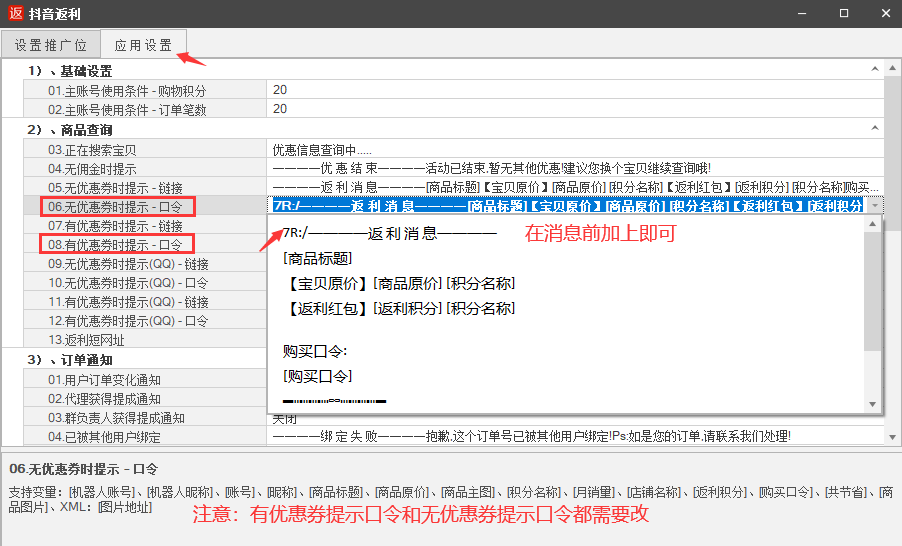
Task: Click the 【返利红包】 line in popup
Action: pyautogui.click(x=400, y=308)
